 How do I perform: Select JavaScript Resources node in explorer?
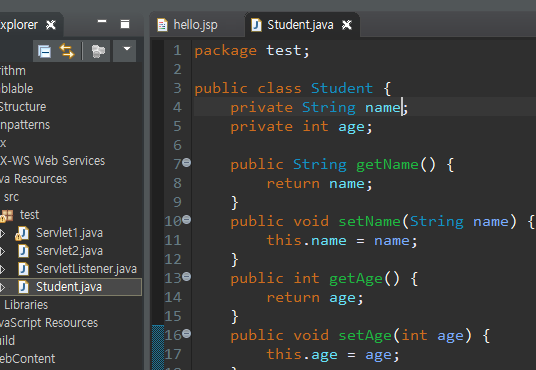tap(49, 323)
